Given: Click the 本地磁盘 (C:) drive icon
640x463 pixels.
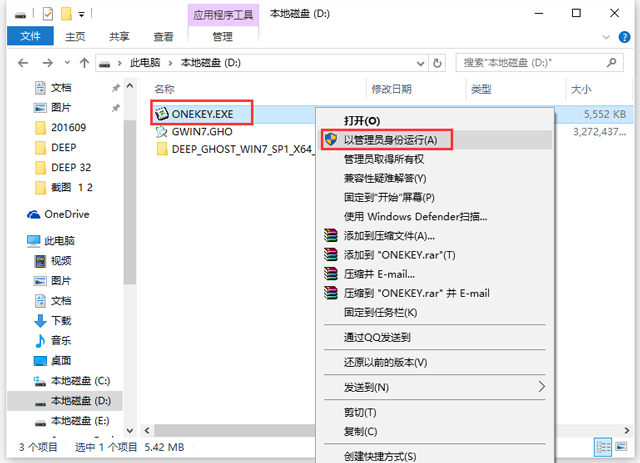Looking at the screenshot, I should click(40, 381).
